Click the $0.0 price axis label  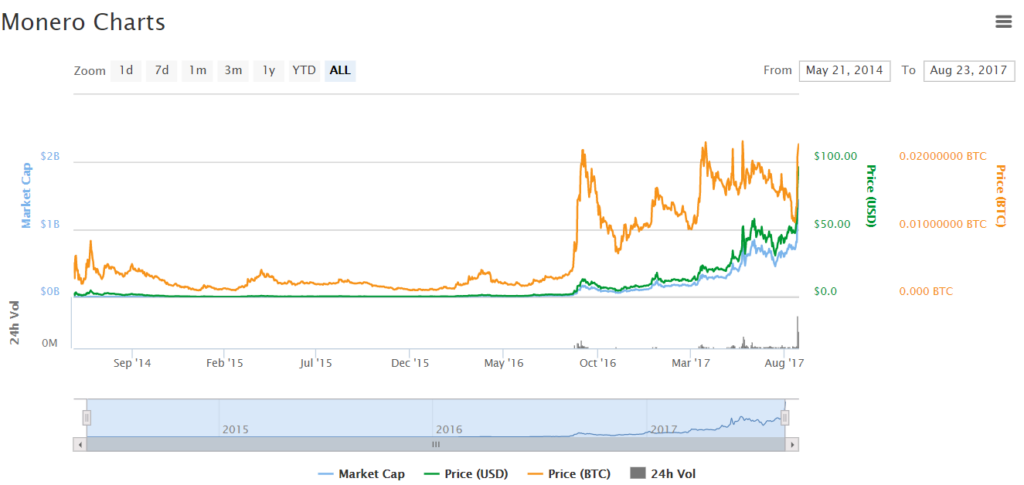coord(827,291)
